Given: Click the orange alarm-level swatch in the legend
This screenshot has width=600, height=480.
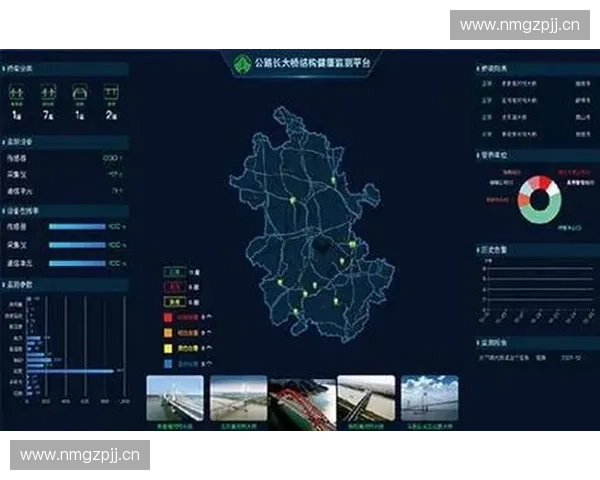Looking at the screenshot, I should (x=168, y=333).
